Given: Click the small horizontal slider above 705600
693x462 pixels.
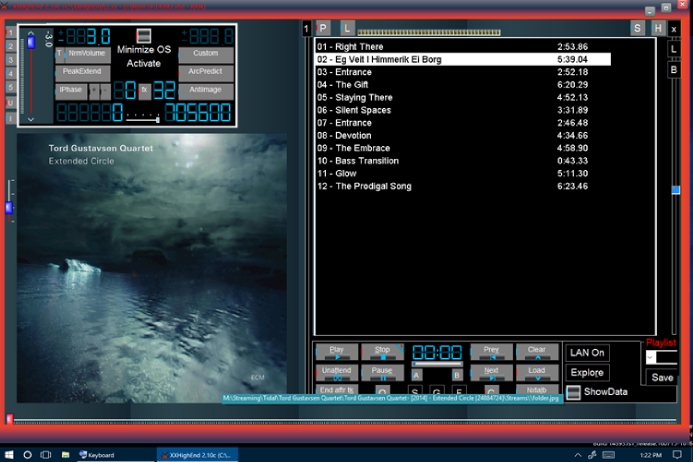Looking at the screenshot, I should tap(142, 118).
